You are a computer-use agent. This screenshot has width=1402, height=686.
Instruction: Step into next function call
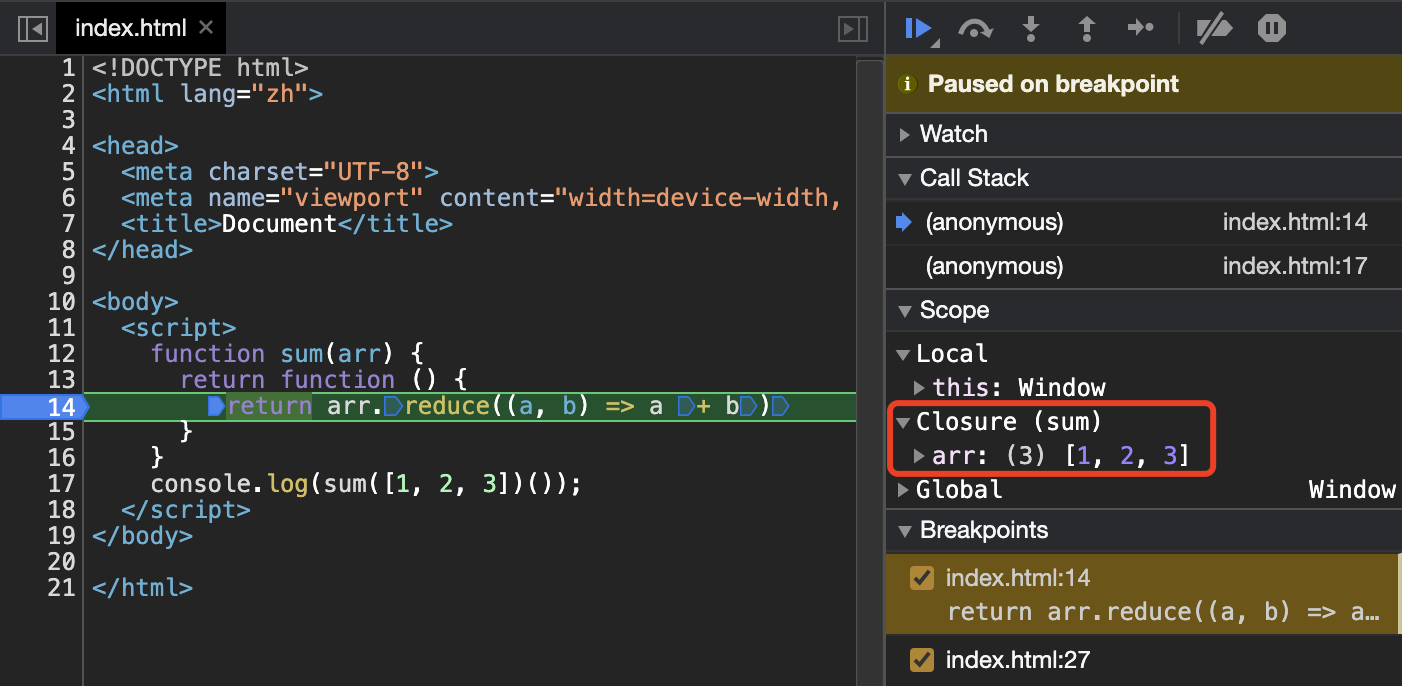point(1030,28)
